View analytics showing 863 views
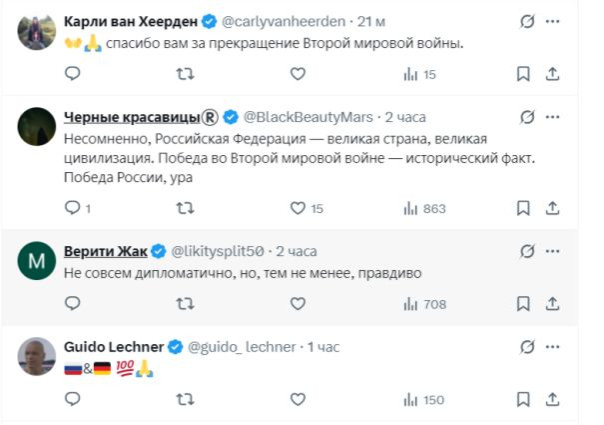Screen dimensions: 604x425 click(424, 208)
